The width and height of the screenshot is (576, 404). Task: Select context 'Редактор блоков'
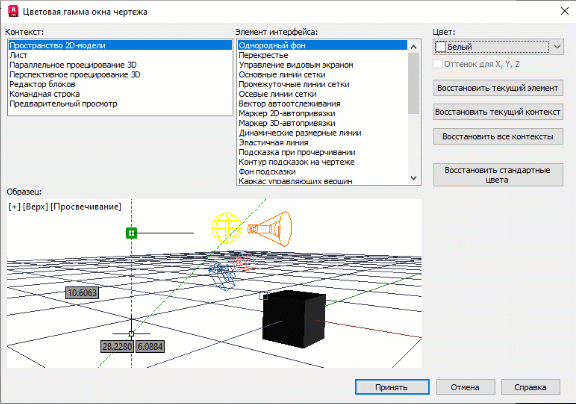[x=120, y=84]
